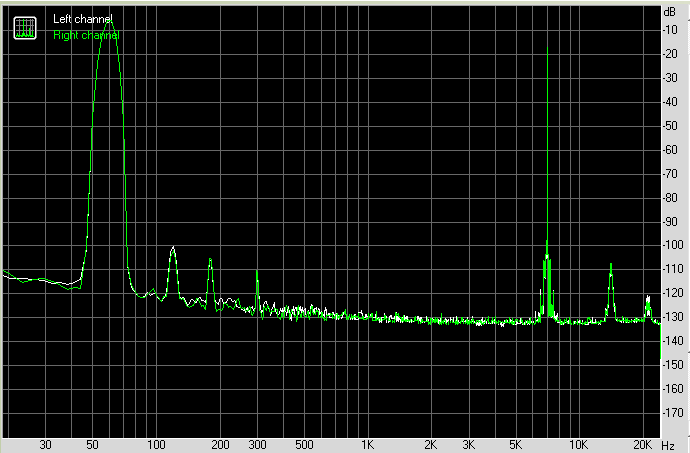Click the 30 frequency axis label
The height and width of the screenshot is (453, 690).
[x=45, y=443]
